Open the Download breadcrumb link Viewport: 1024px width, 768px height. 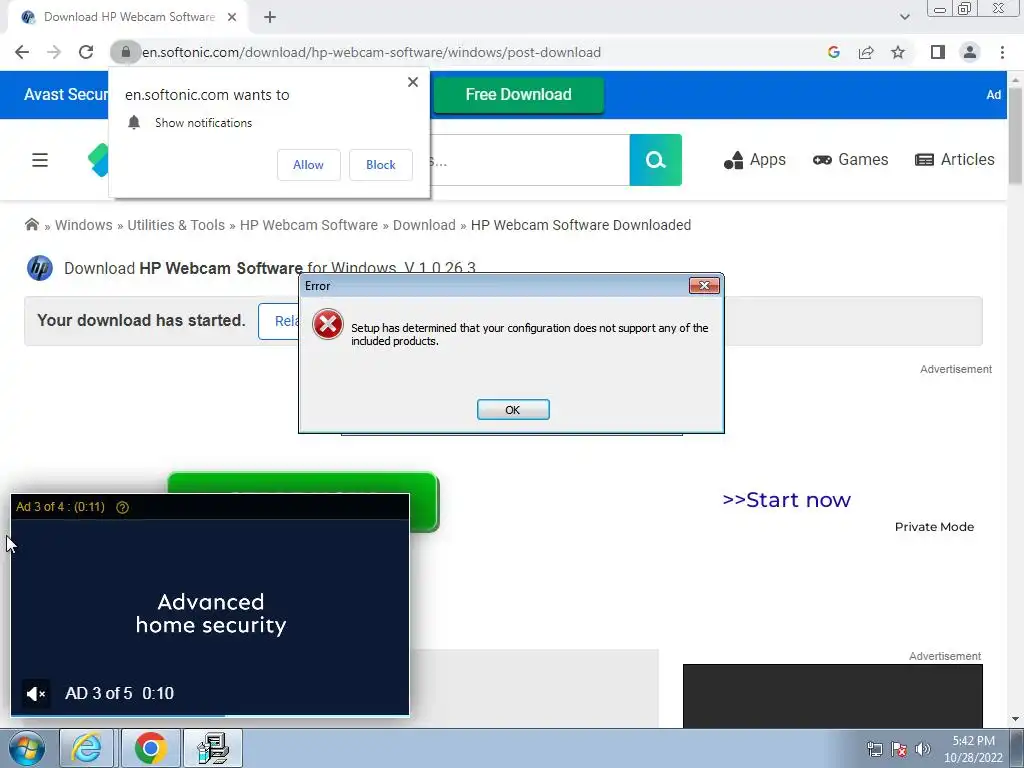pyautogui.click(x=424, y=225)
